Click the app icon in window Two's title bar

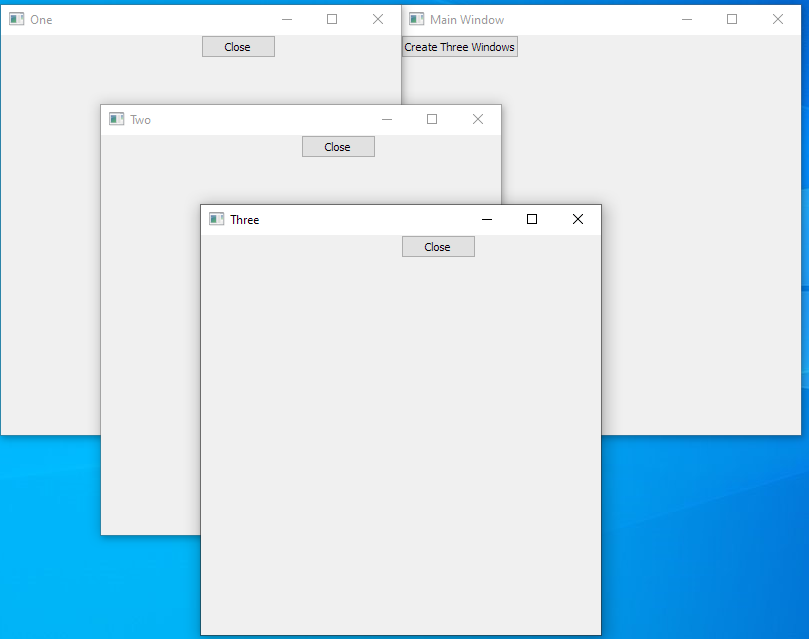[x=117, y=119]
